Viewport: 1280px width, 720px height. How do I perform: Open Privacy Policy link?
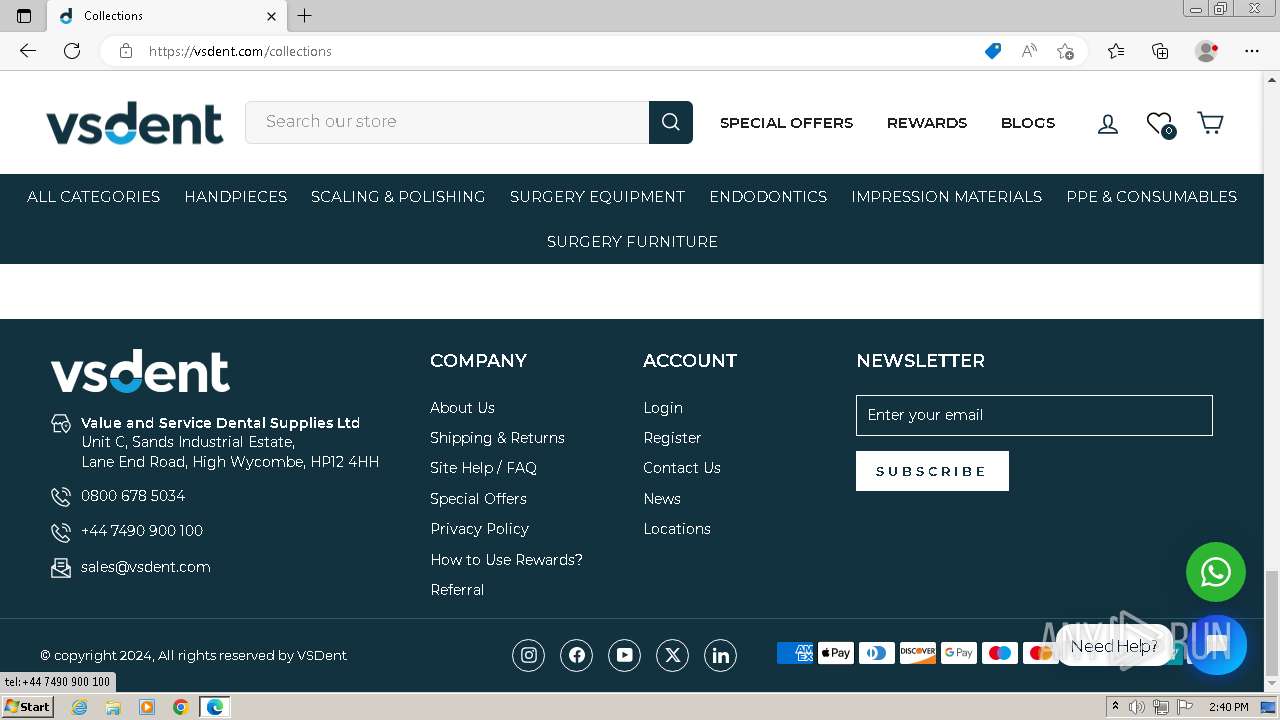[x=479, y=529]
